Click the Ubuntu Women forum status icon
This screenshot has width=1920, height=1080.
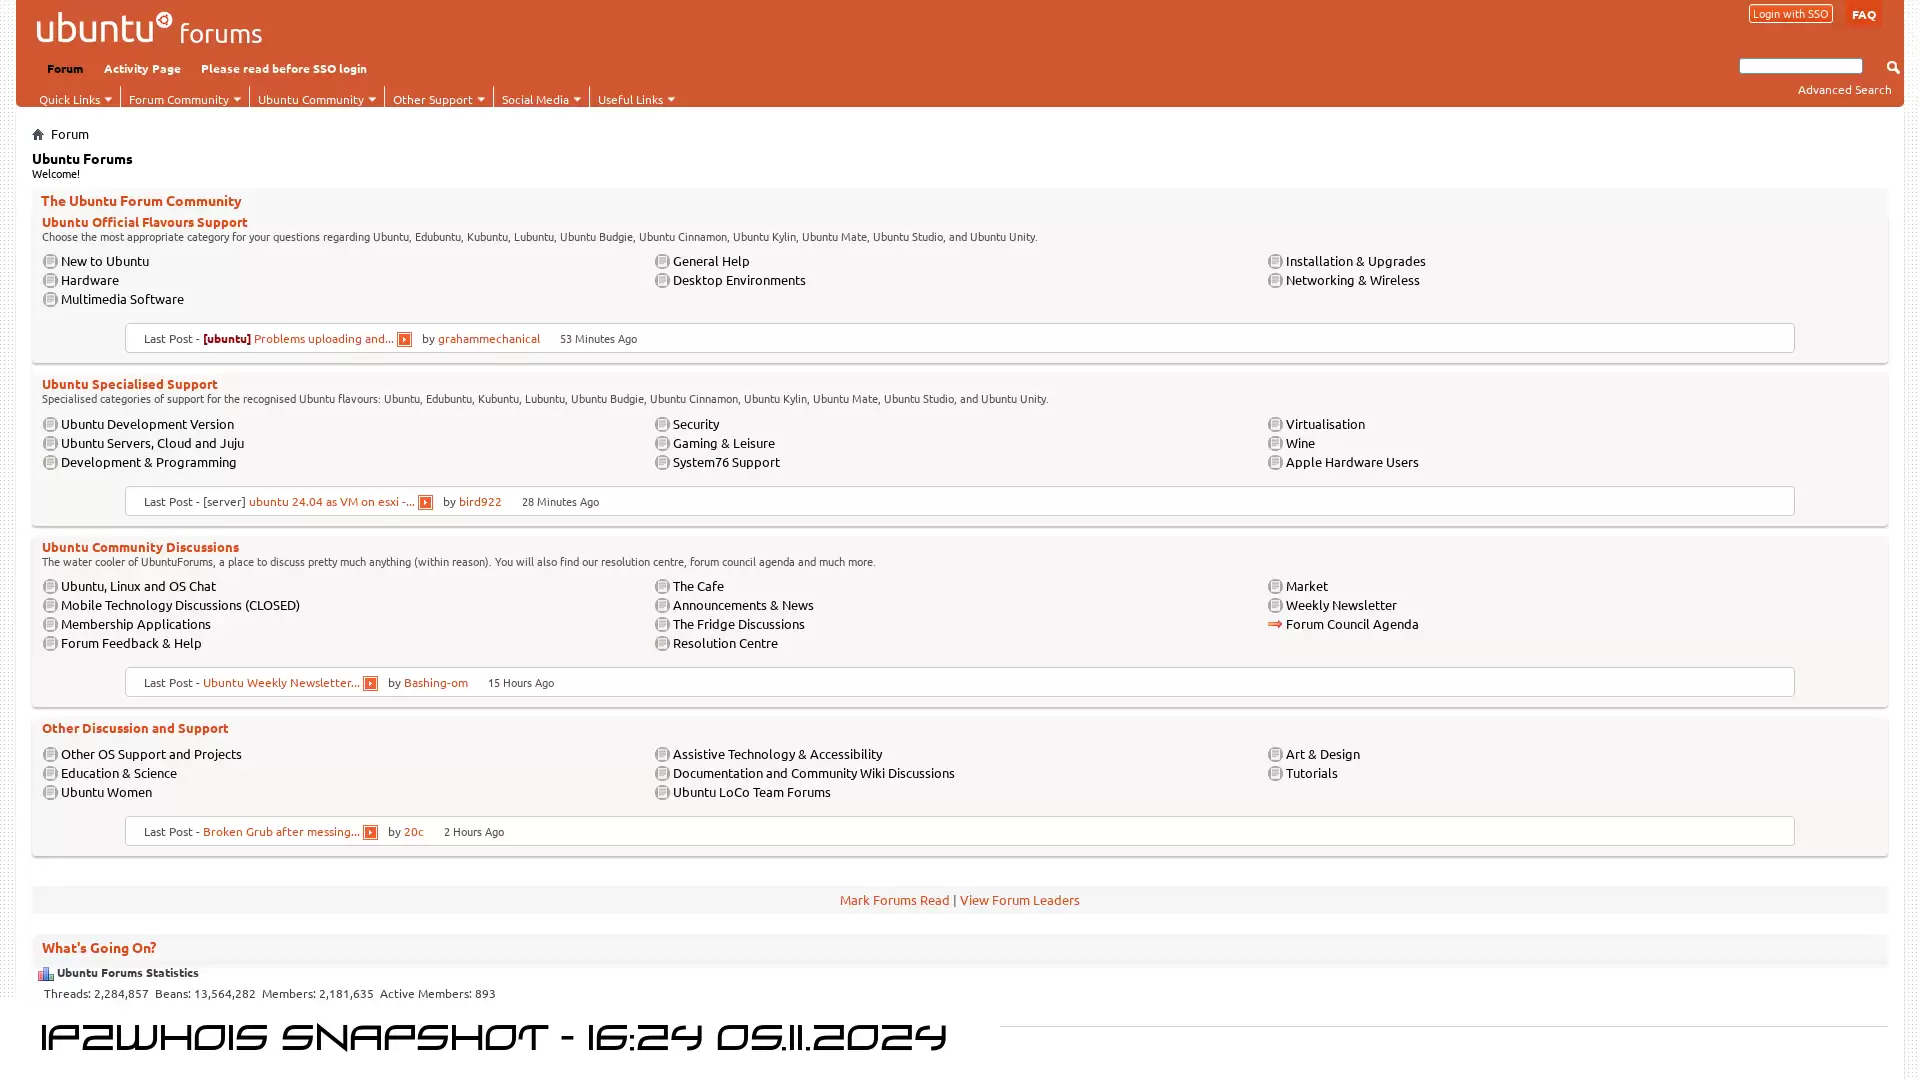coord(50,793)
